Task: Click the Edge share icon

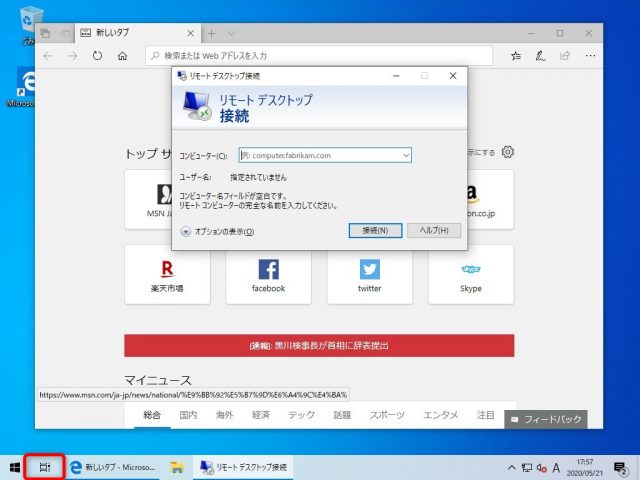Action: (x=565, y=56)
